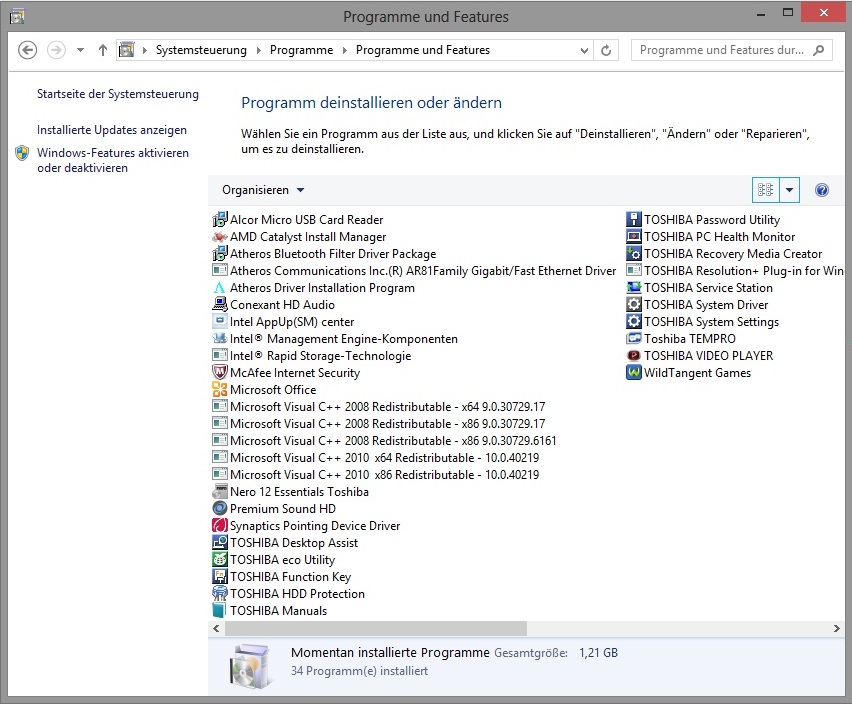Viewport: 852px width, 704px height.
Task: Click the WildTangent Games icon
Action: (634, 373)
